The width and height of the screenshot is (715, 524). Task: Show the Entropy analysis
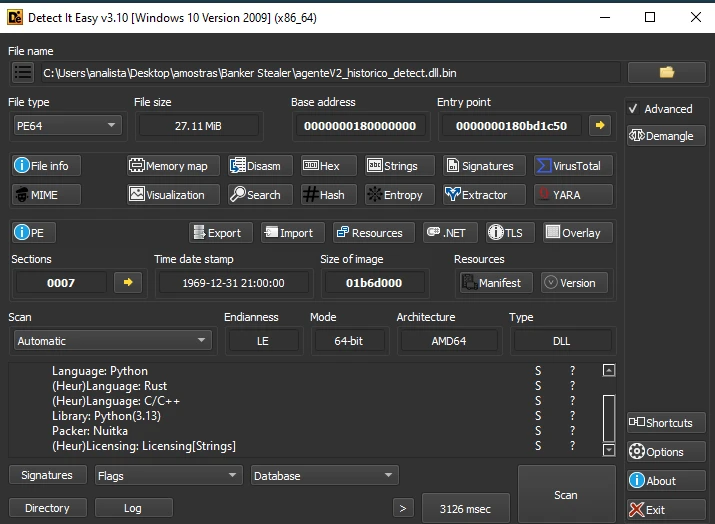point(395,195)
